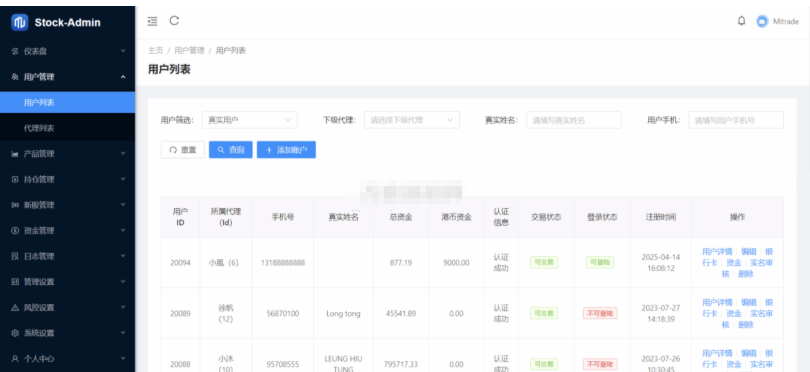The height and width of the screenshot is (372, 810).
Task: Select 用户列表 in the sidebar submenu
Action: click(x=68, y=102)
